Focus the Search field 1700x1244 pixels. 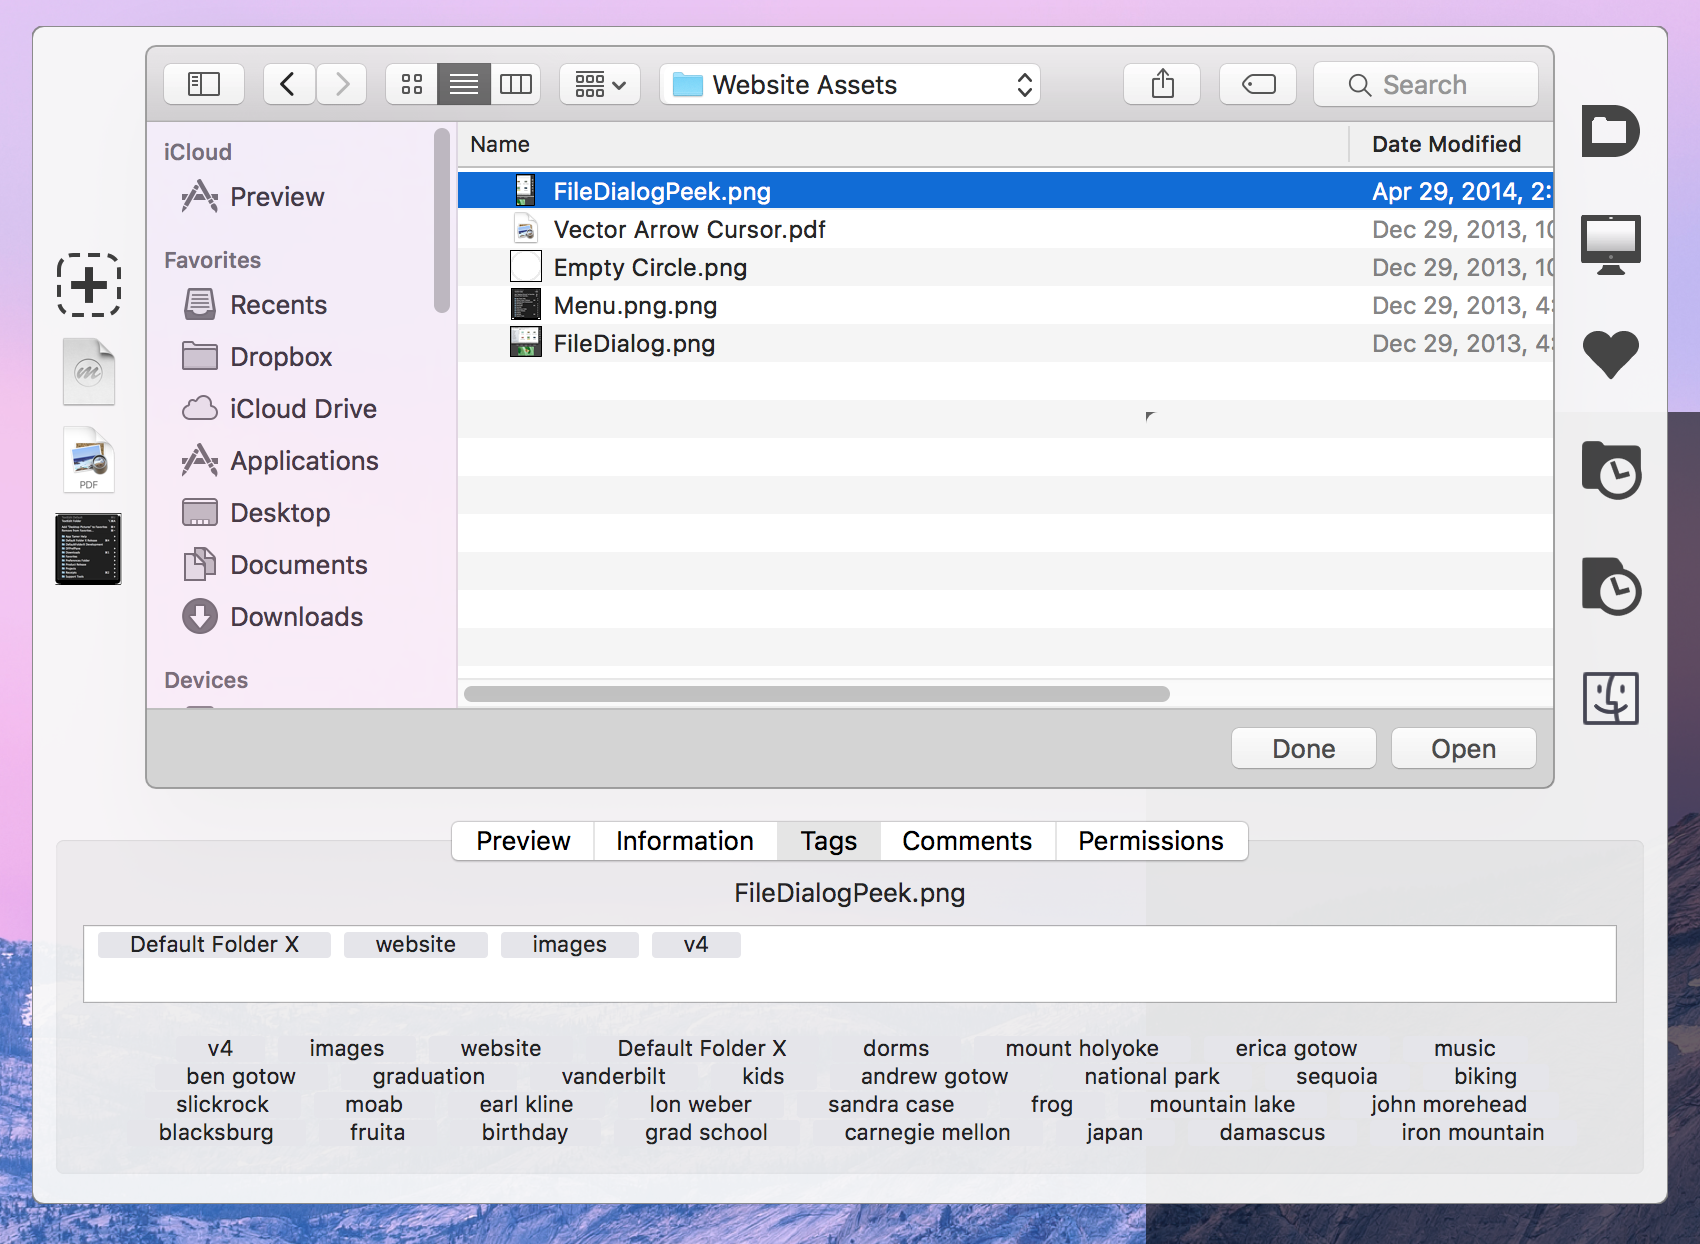tap(1426, 84)
